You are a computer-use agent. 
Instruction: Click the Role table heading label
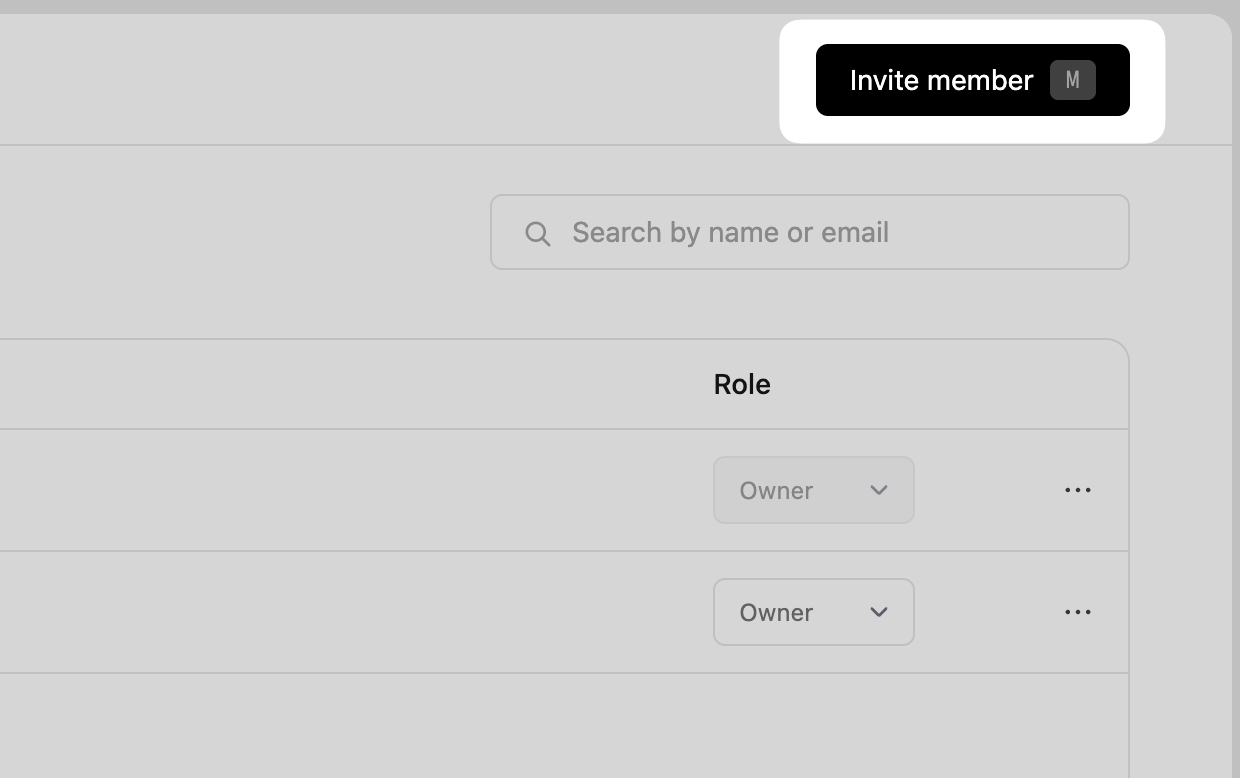coord(742,384)
